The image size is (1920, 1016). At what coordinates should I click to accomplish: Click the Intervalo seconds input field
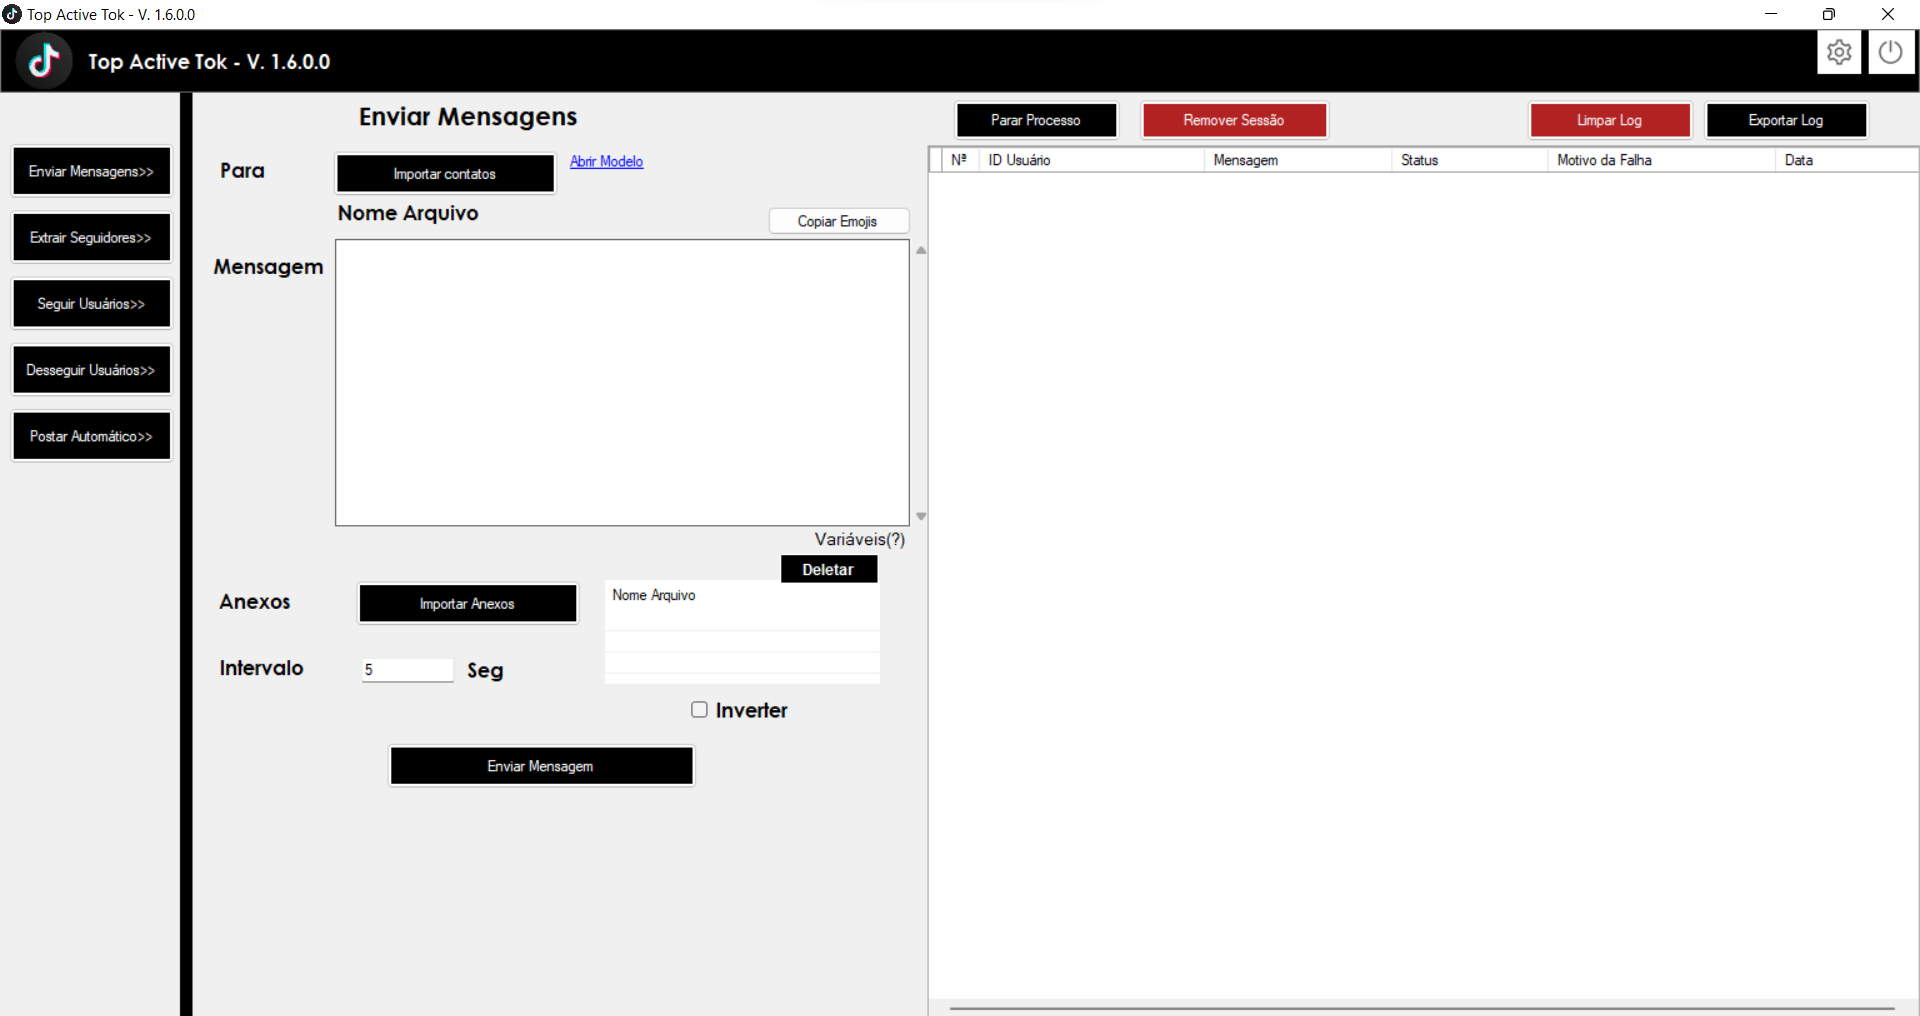pyautogui.click(x=406, y=670)
